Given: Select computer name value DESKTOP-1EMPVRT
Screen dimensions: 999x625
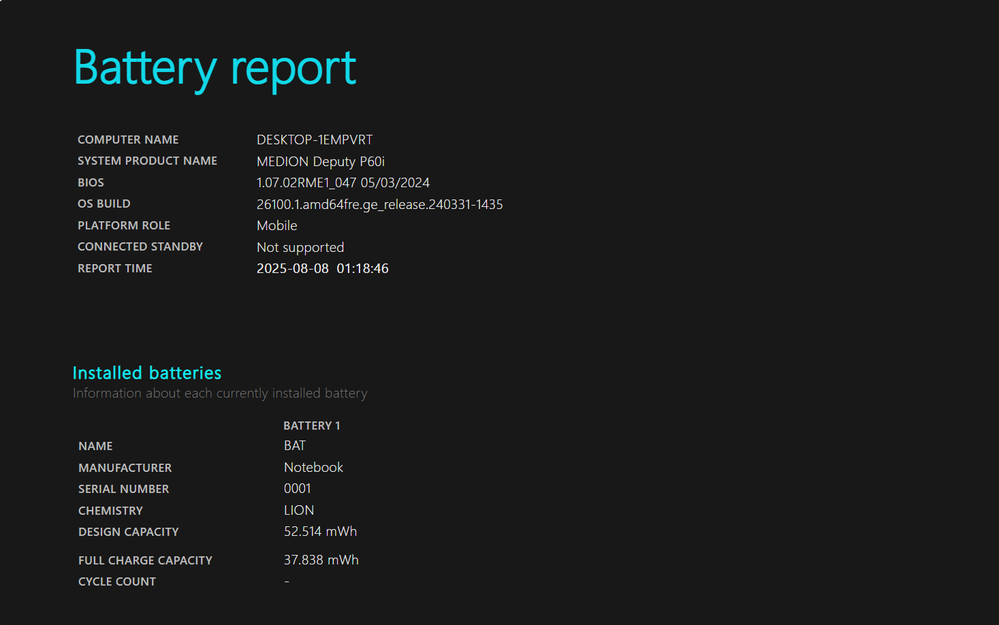Looking at the screenshot, I should click(x=314, y=140).
